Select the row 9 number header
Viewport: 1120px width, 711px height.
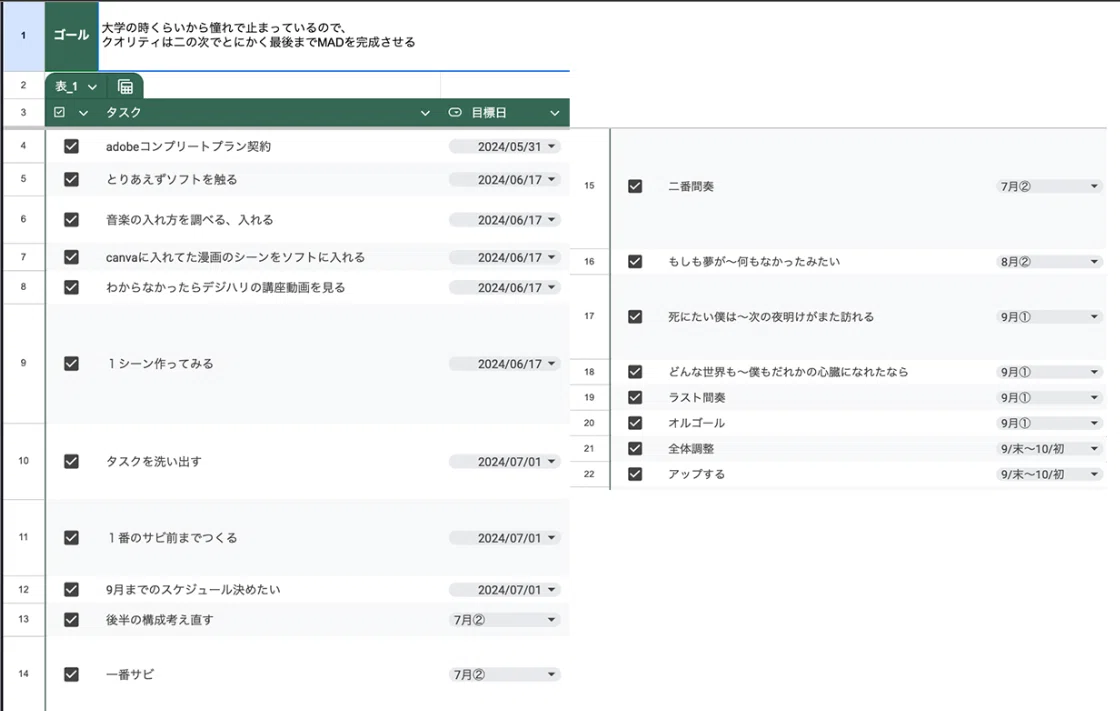[x=24, y=364]
